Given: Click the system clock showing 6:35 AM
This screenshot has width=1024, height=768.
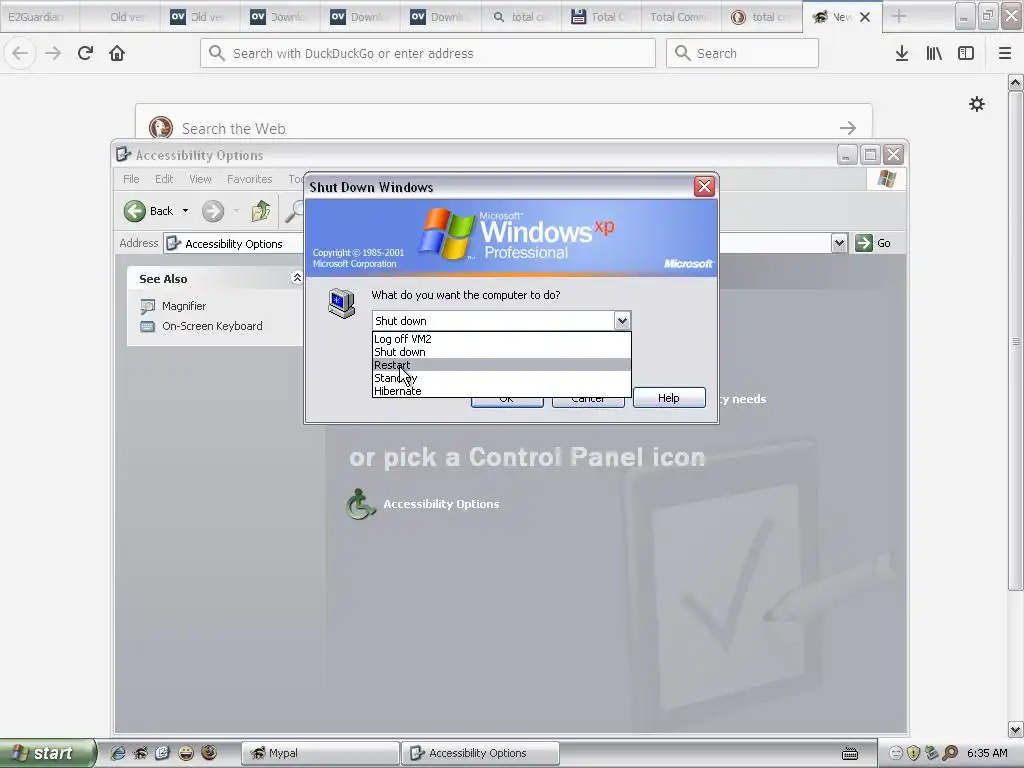Looking at the screenshot, I should (987, 753).
